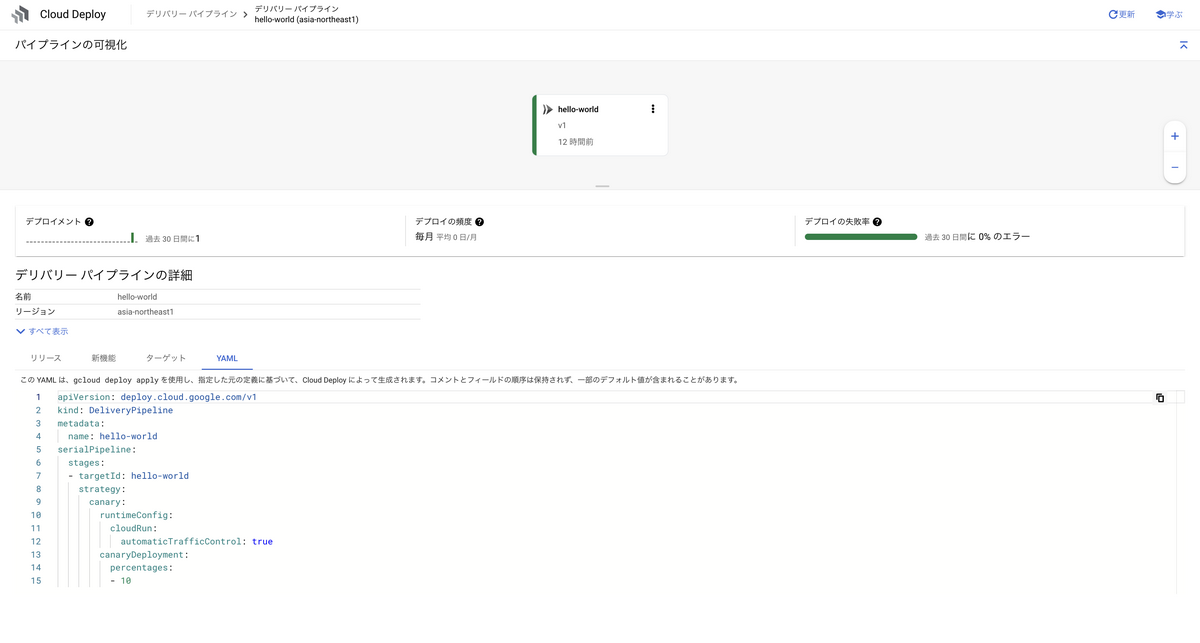The image size is (1200, 643).
Task: Click YAML line automaticTrafficControl: true
Action: click(196, 542)
